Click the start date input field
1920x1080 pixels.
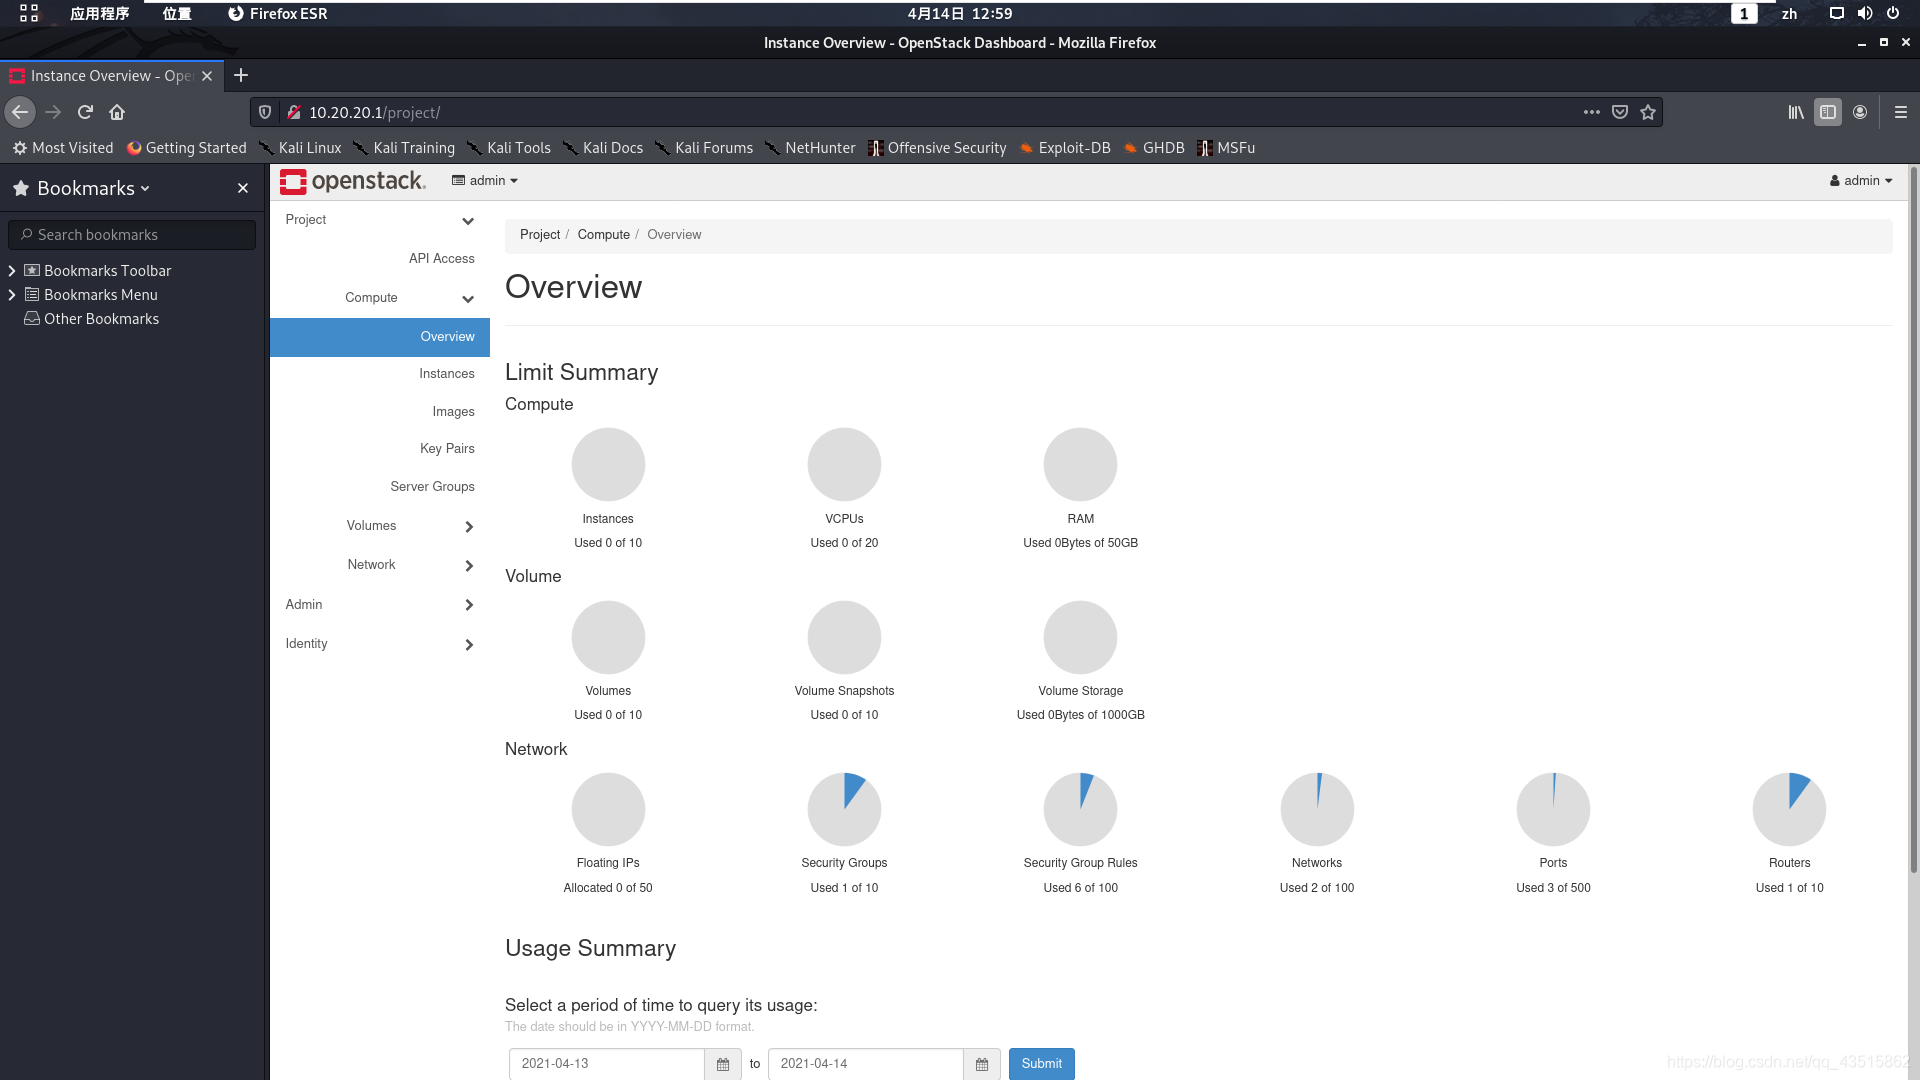pos(607,1064)
